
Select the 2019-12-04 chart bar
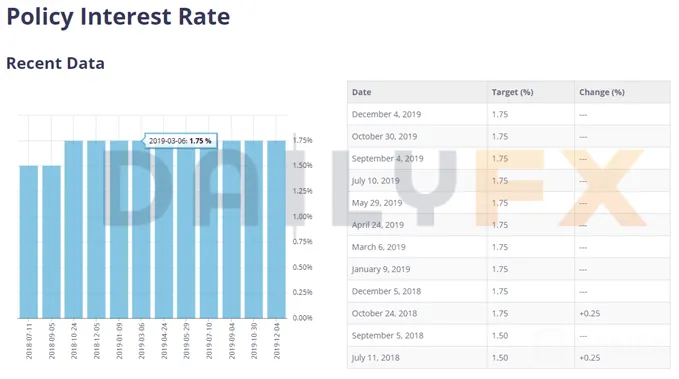[276, 229]
